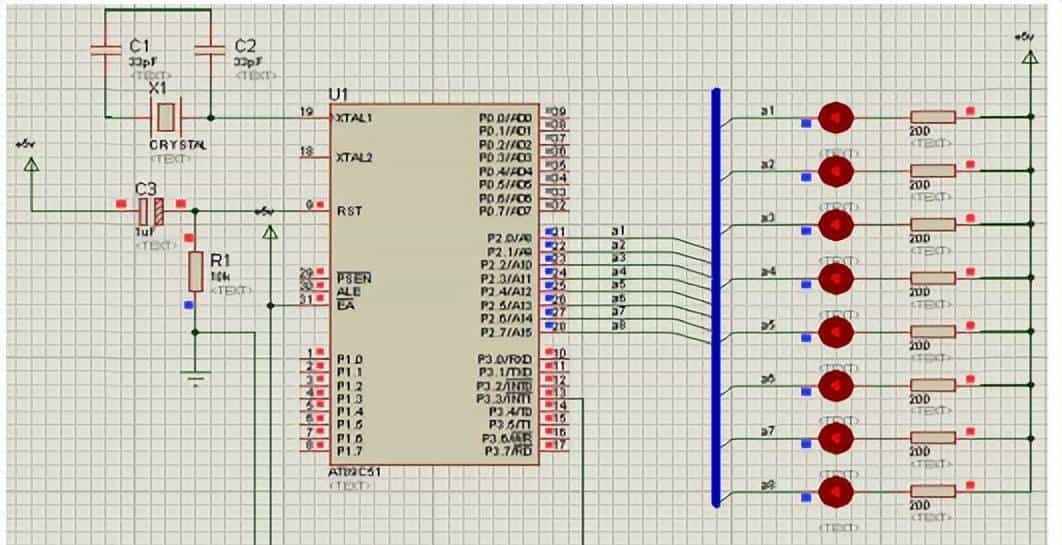
Task: Select the C2 capacitor symbol
Action: (210, 50)
